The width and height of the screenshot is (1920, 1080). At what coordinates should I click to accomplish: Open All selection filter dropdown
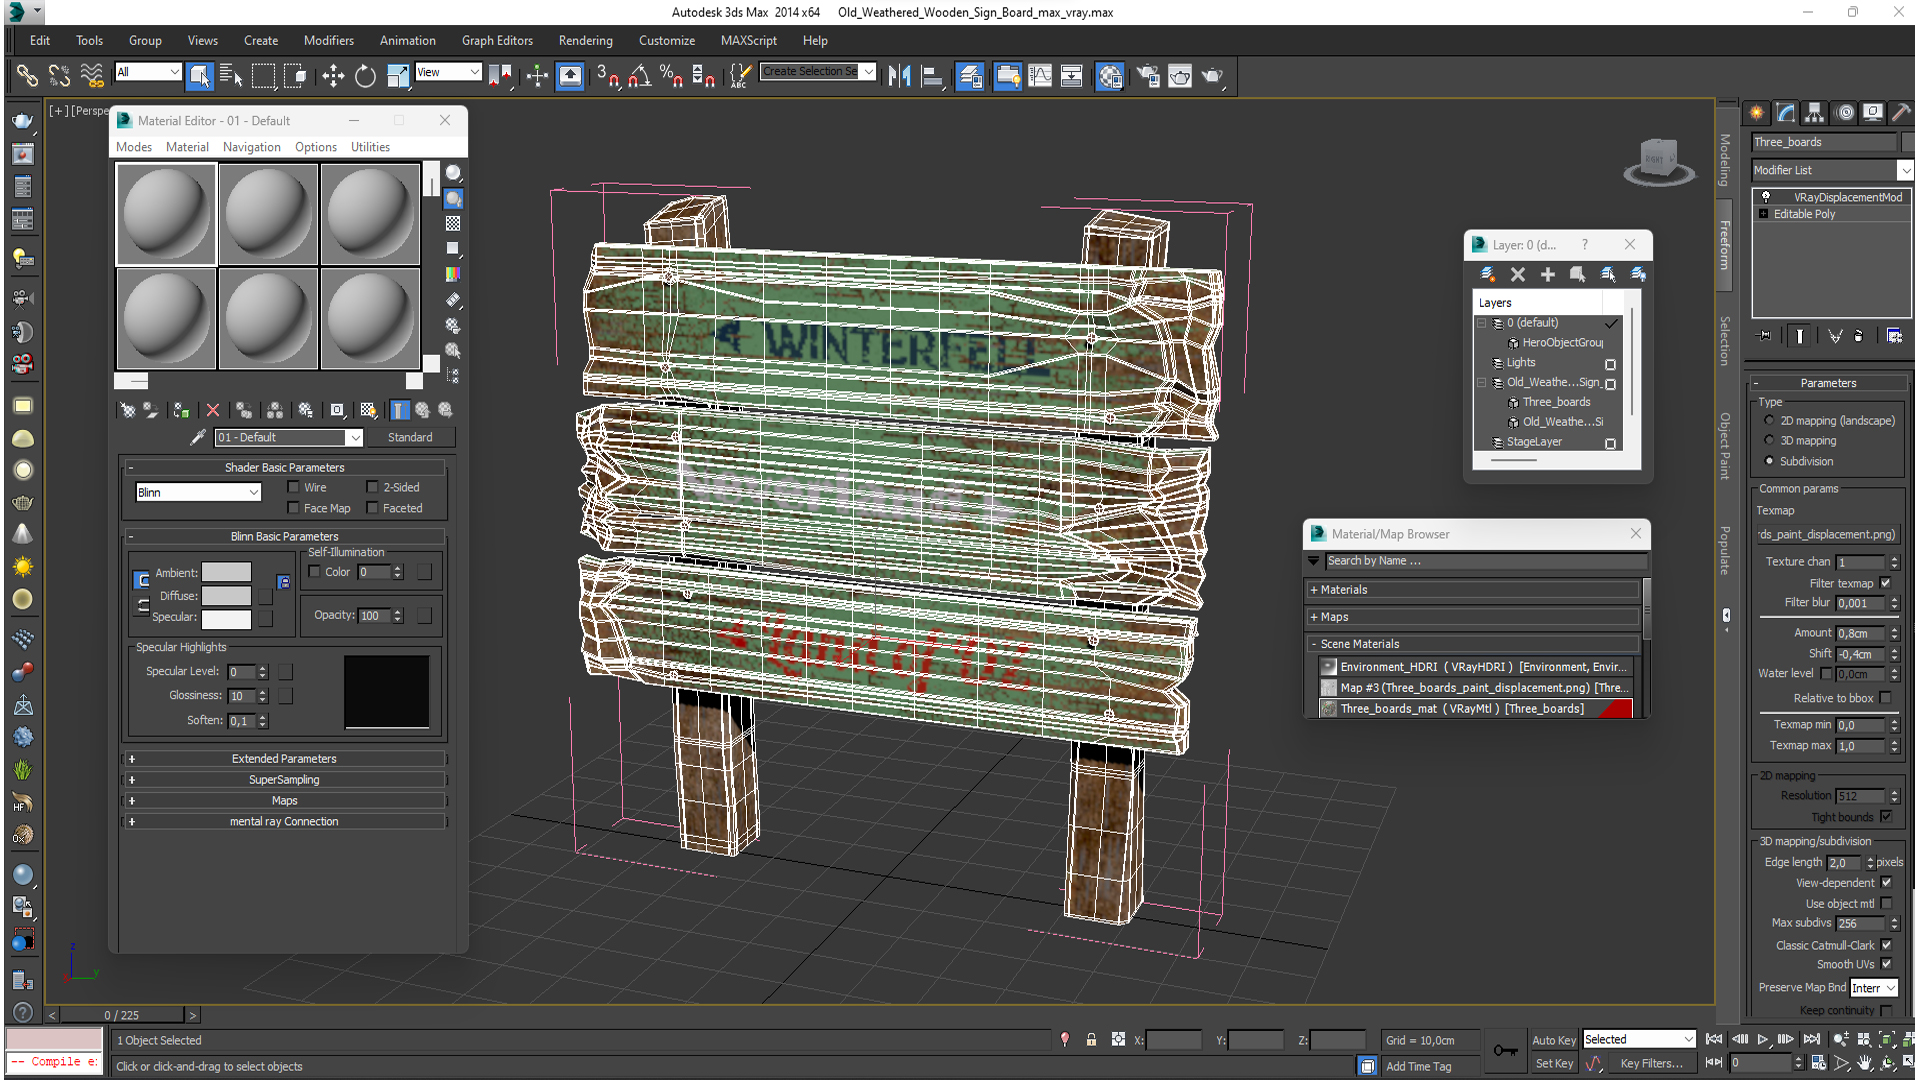click(x=148, y=72)
